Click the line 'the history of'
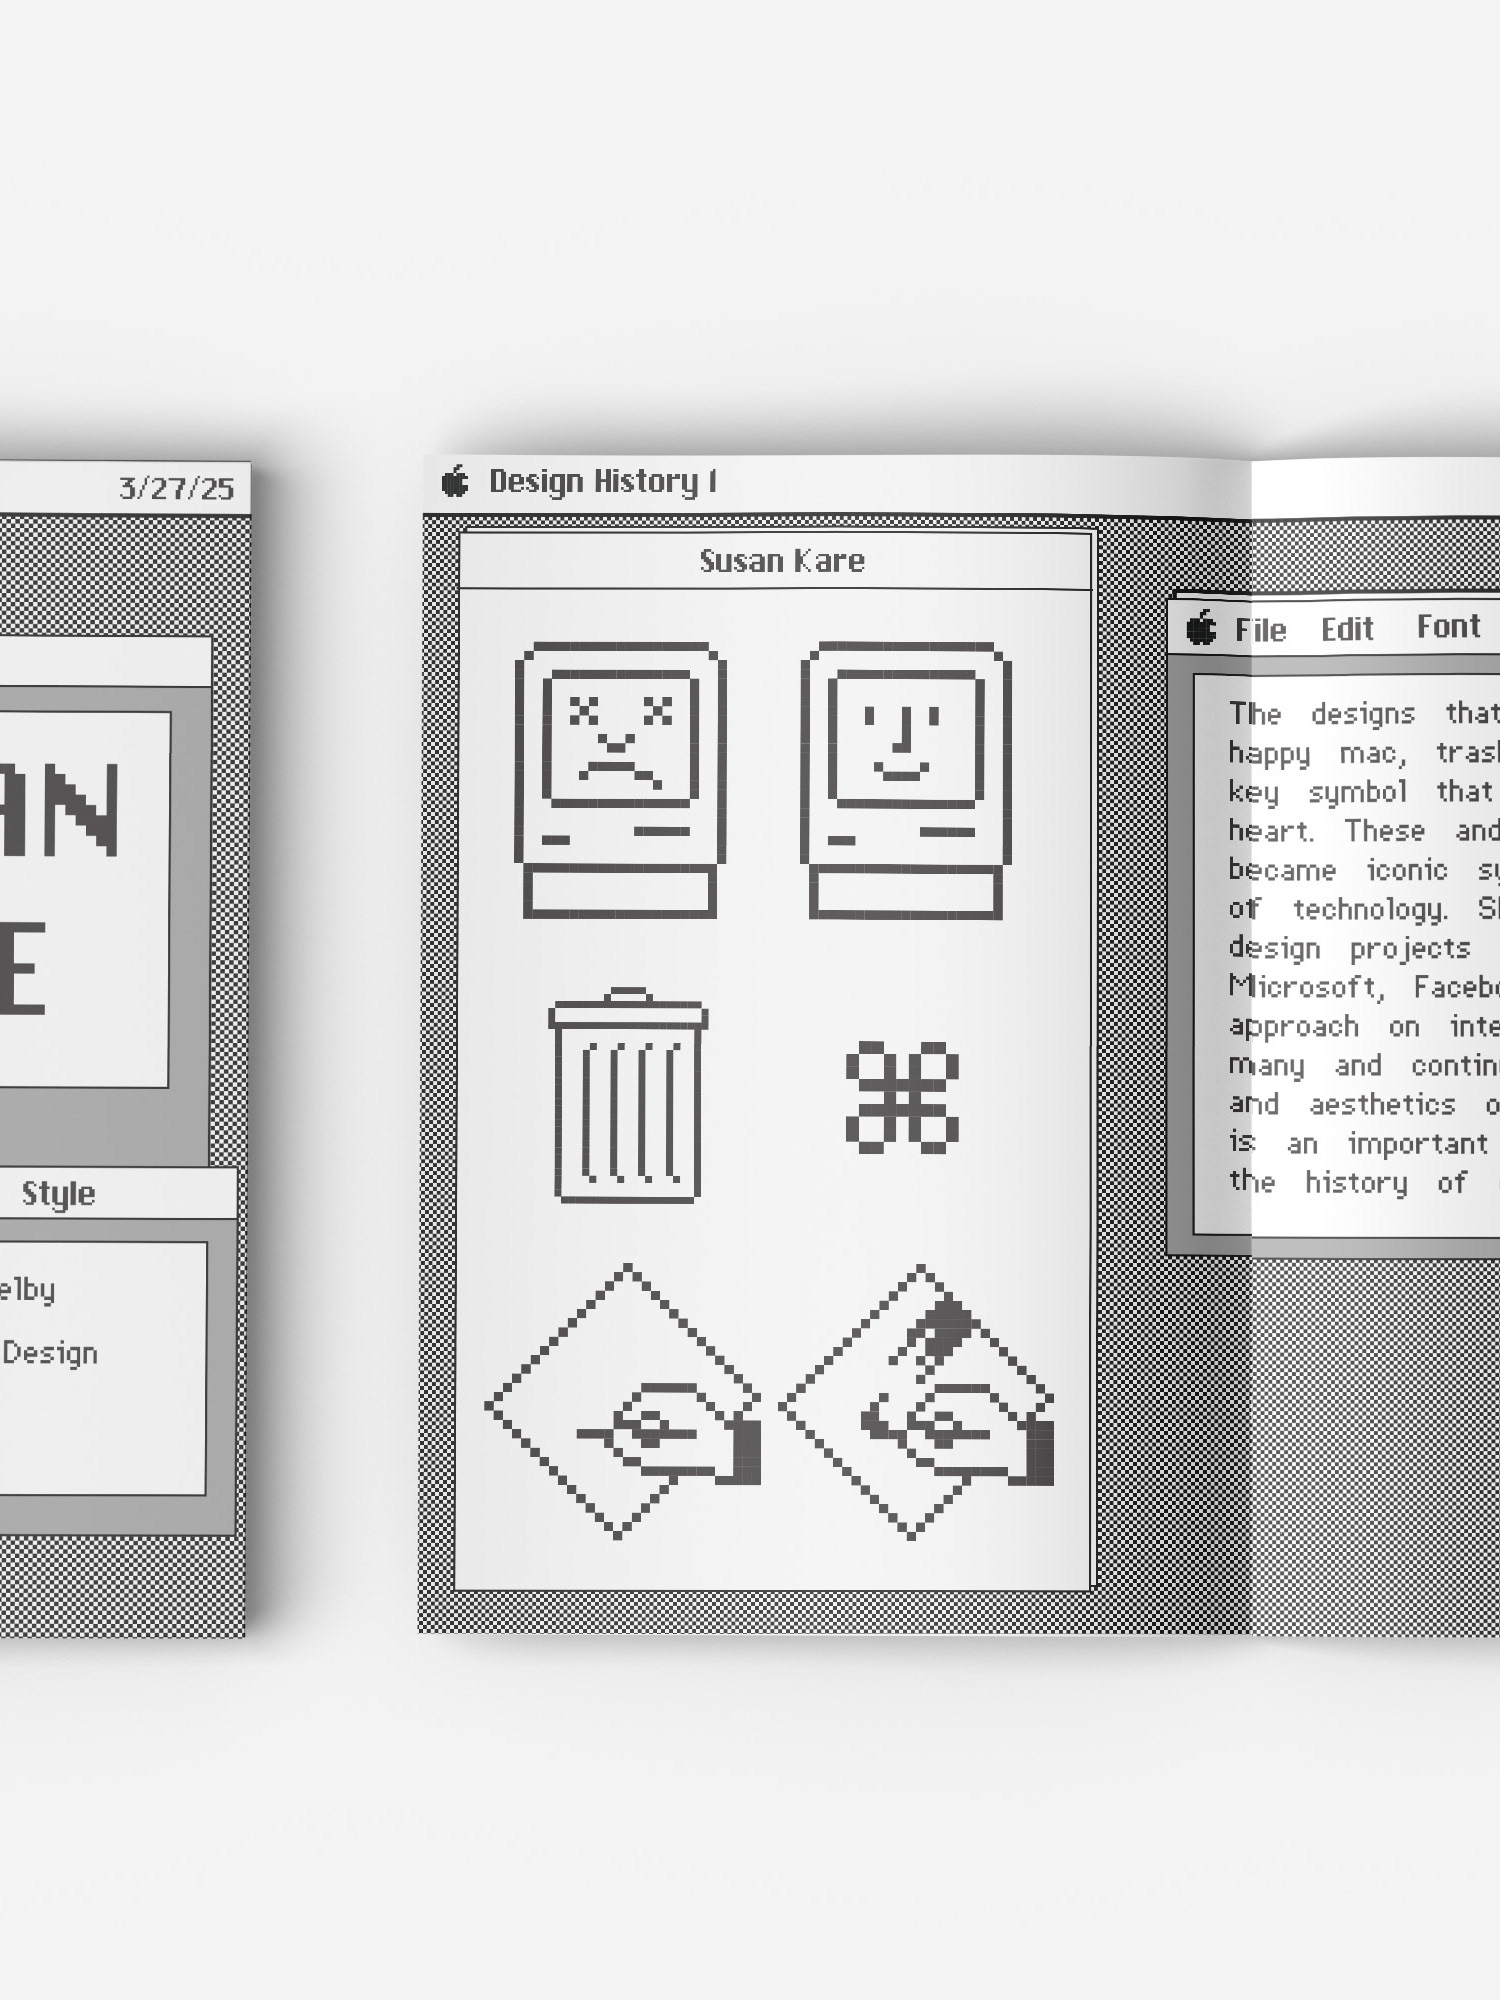 (x=1364, y=1182)
